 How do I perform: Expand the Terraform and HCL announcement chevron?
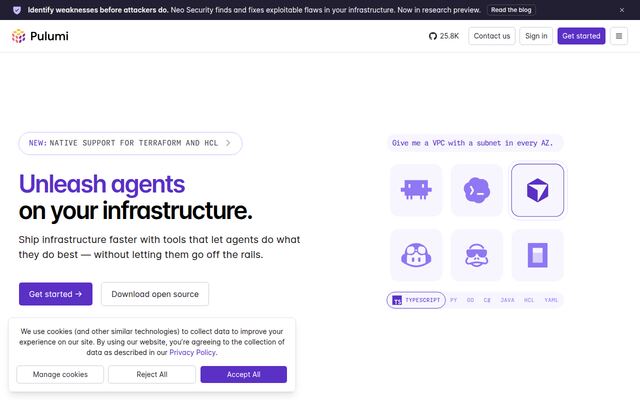click(x=228, y=143)
